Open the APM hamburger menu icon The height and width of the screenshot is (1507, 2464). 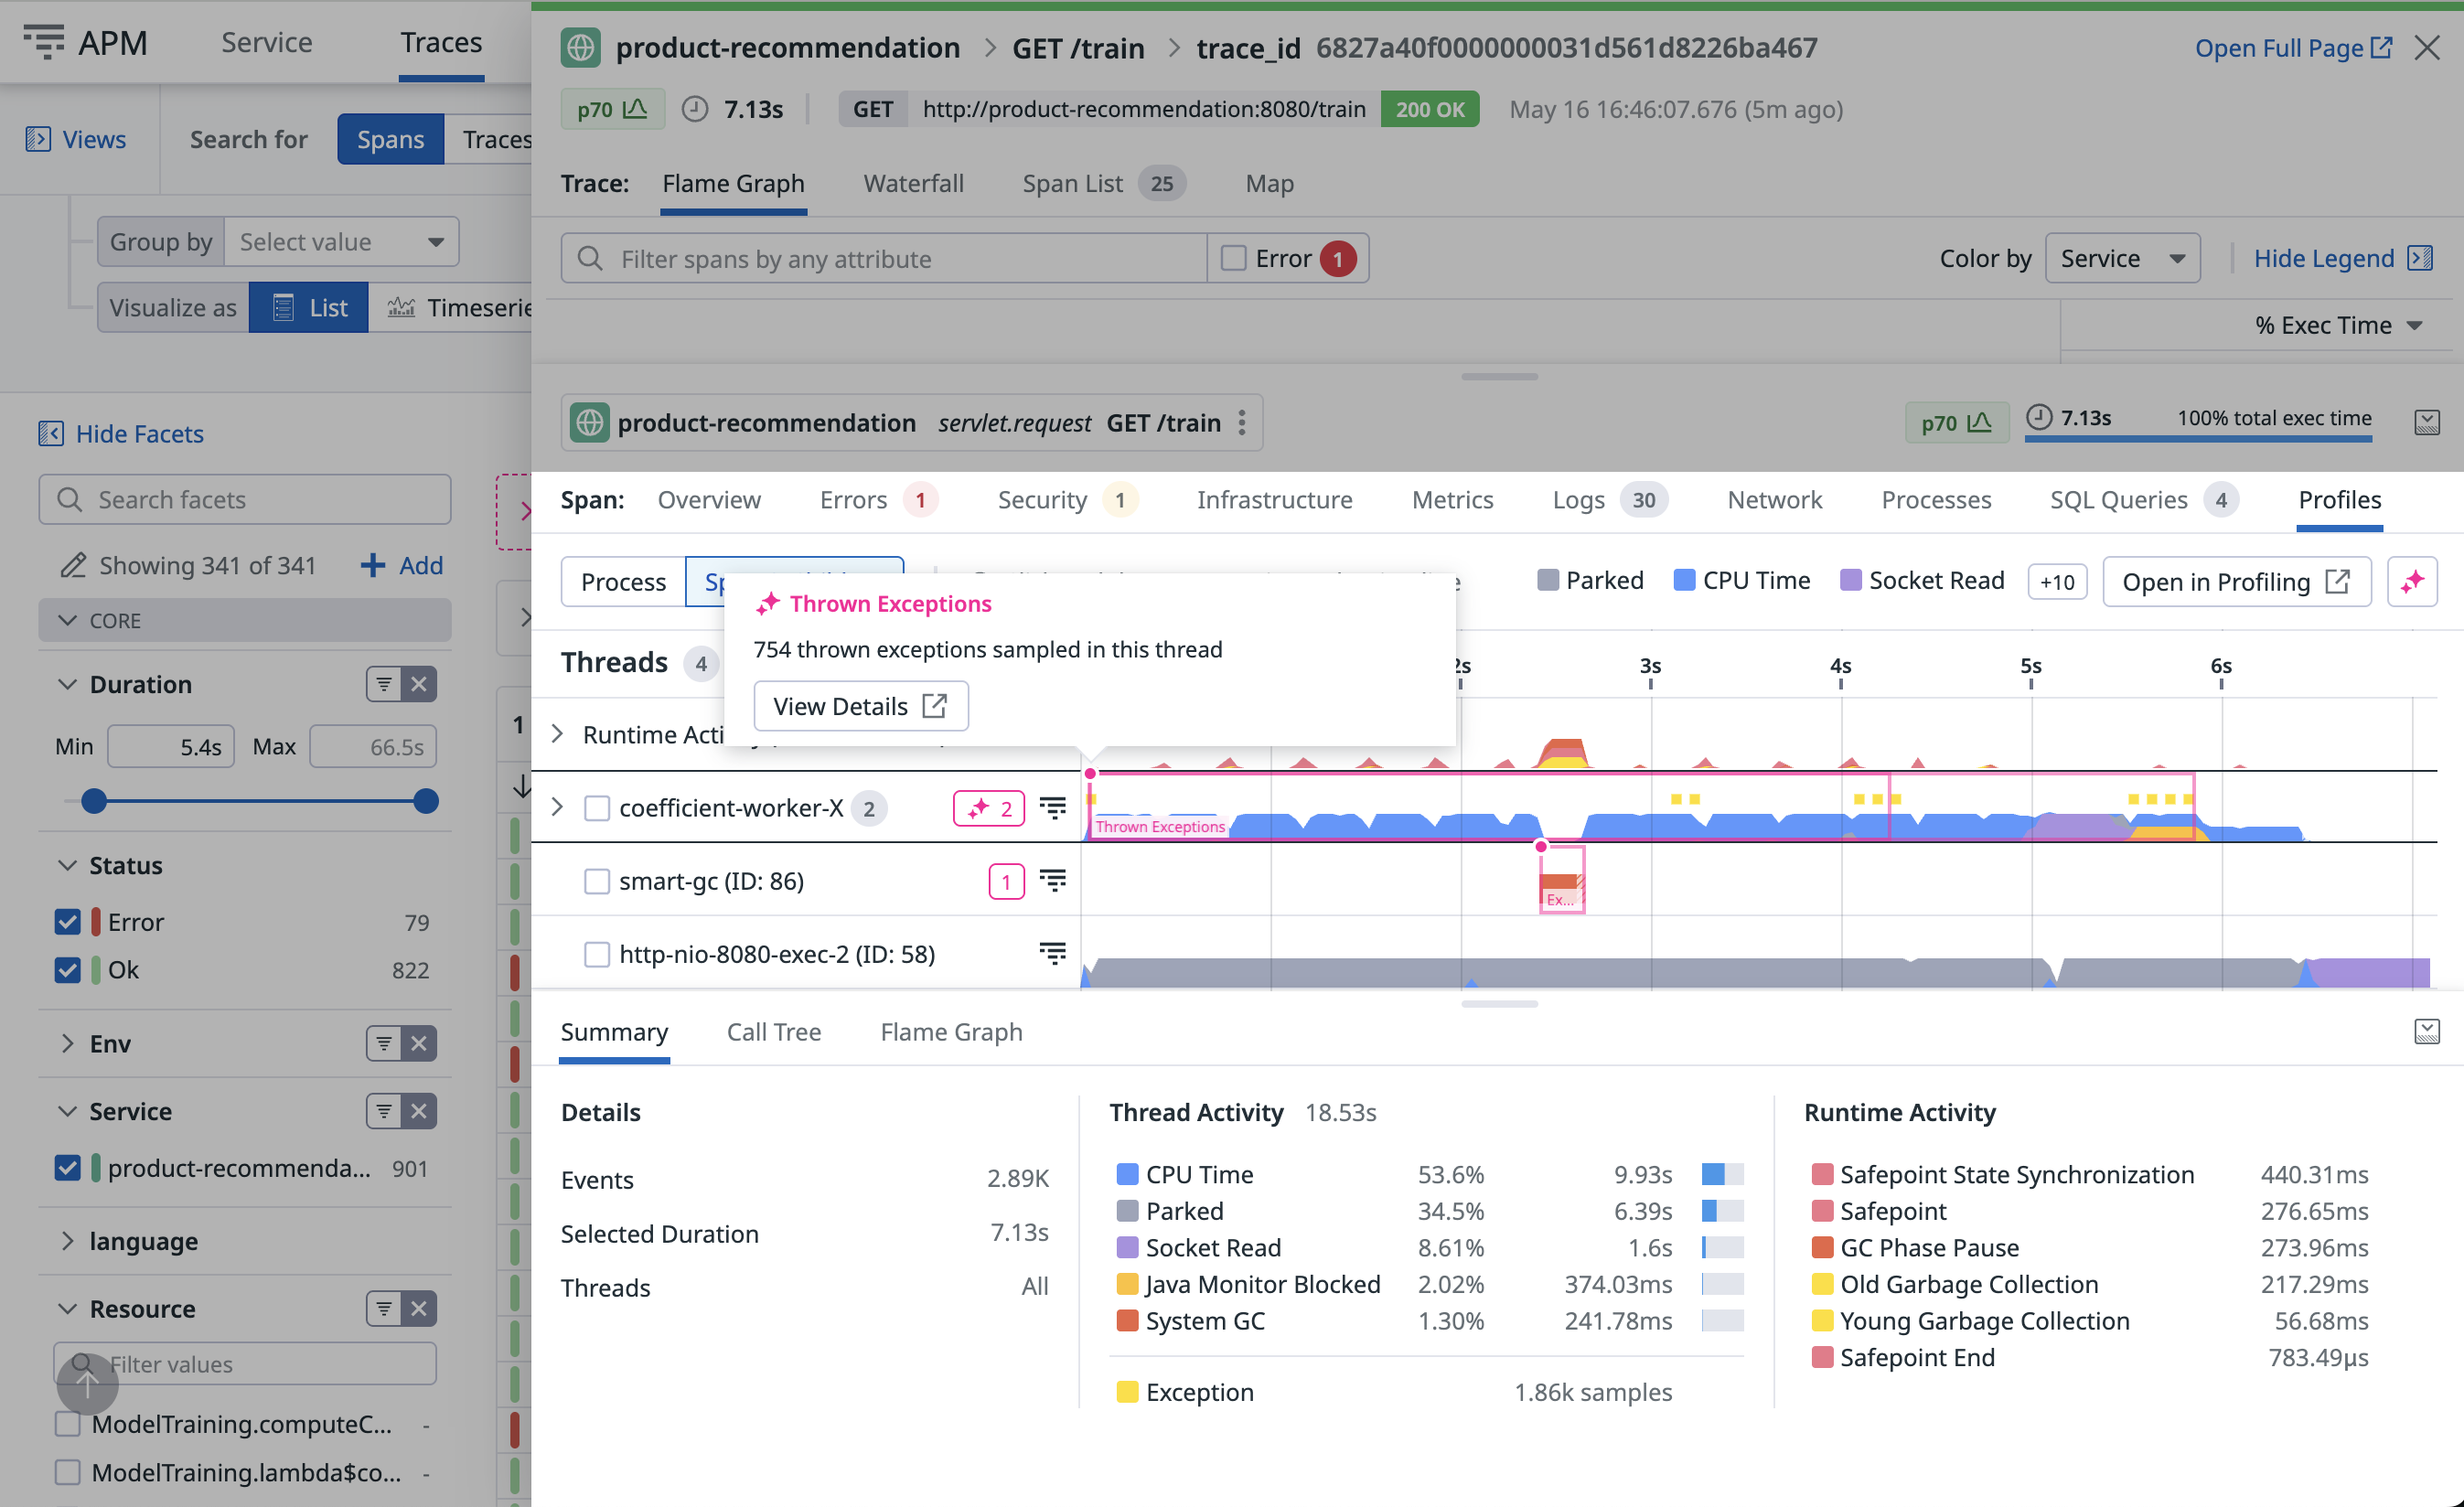click(43, 42)
